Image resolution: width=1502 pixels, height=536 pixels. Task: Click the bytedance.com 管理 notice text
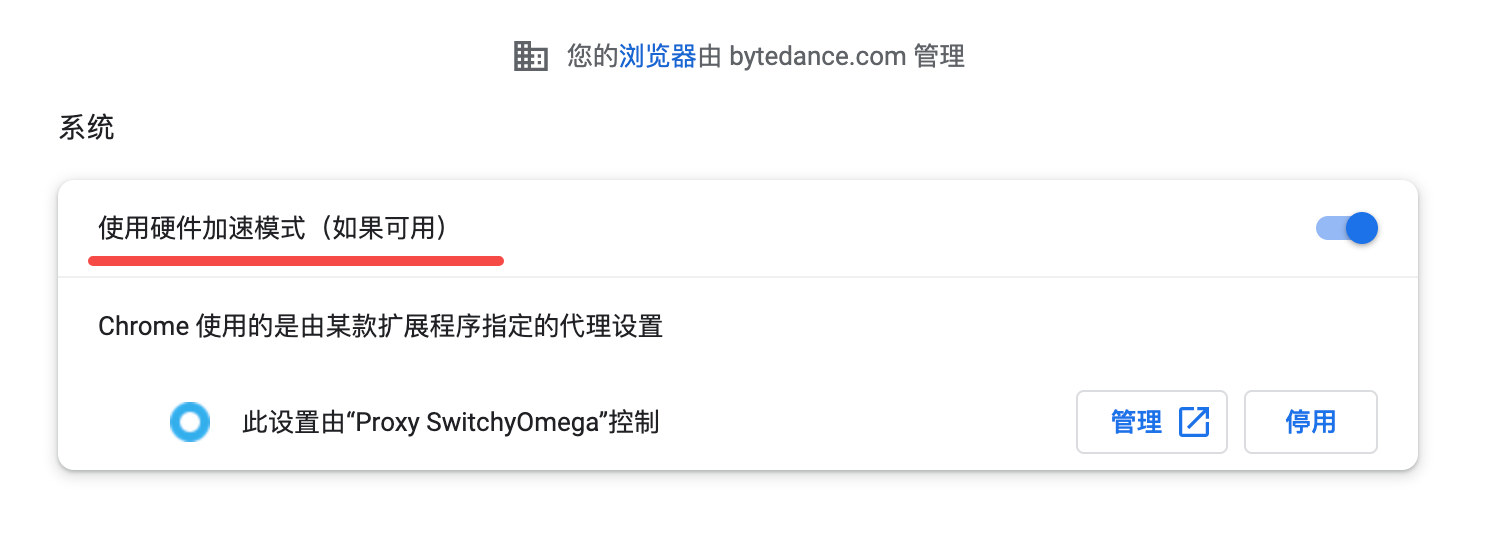pyautogui.click(x=846, y=56)
